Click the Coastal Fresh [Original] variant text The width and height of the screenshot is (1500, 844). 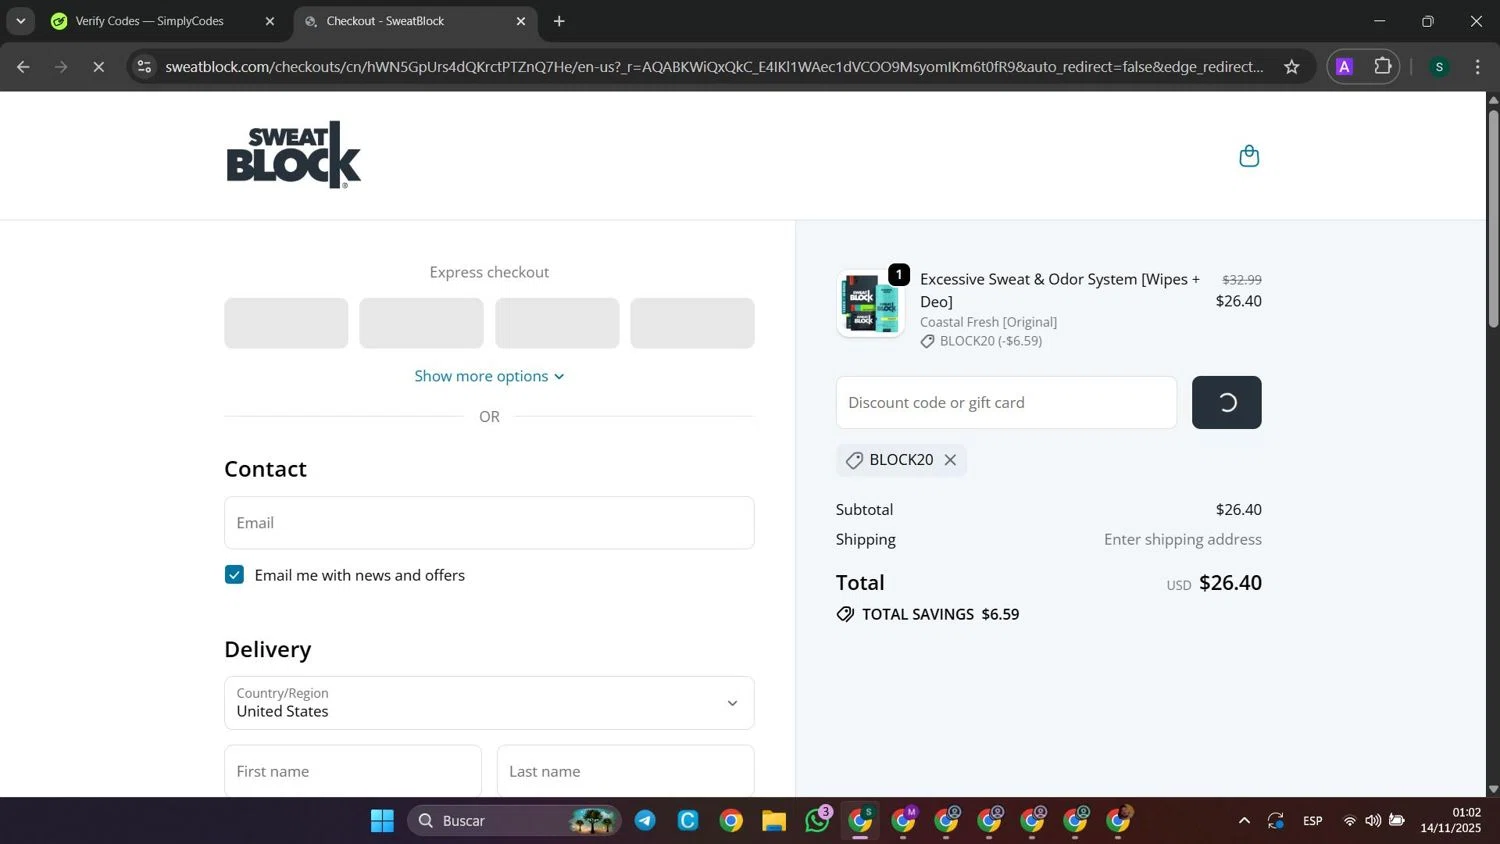pos(988,322)
